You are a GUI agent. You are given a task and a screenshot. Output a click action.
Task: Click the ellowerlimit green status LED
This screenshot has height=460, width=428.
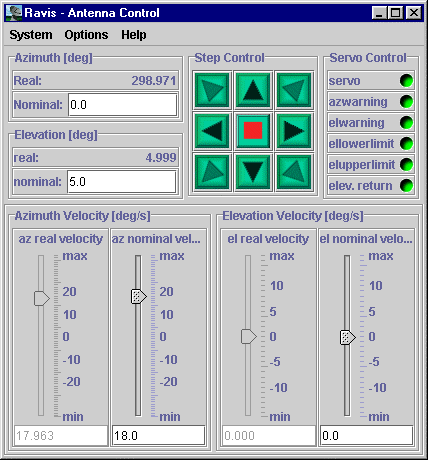click(x=406, y=144)
